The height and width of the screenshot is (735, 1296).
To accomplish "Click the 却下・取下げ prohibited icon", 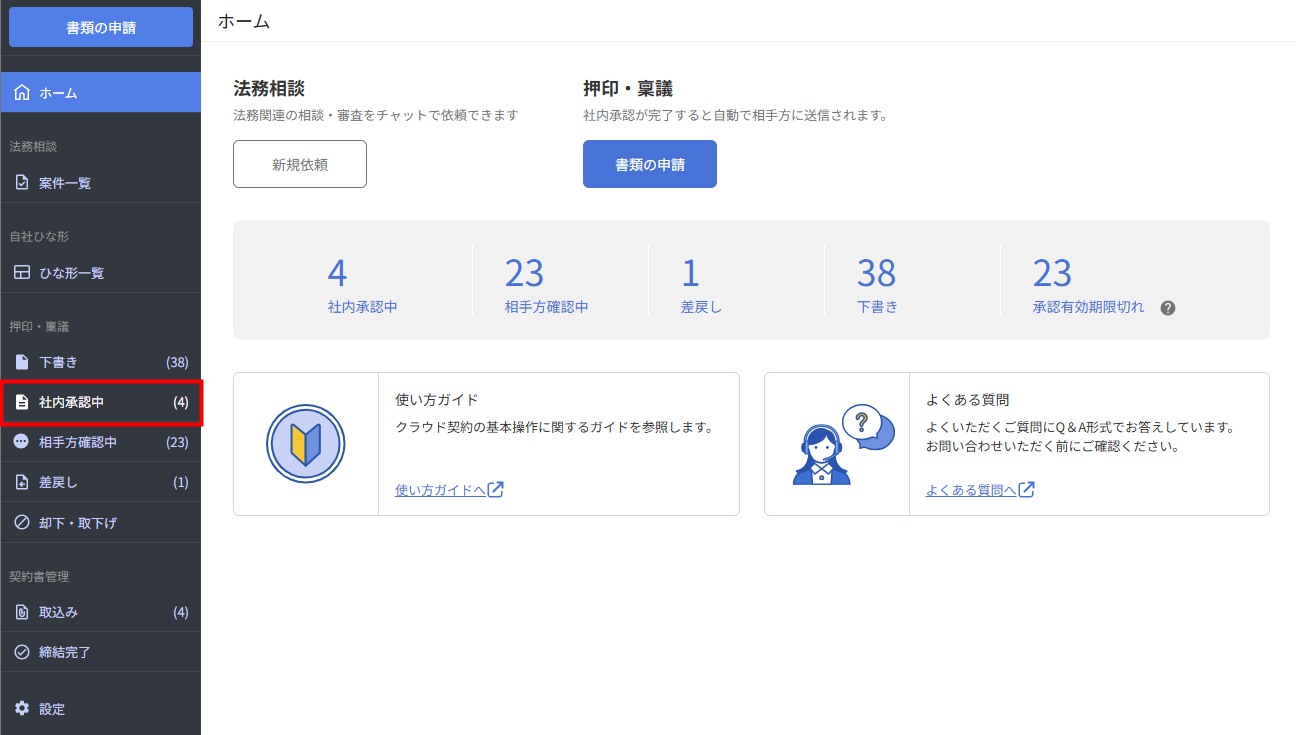I will pos(22,522).
